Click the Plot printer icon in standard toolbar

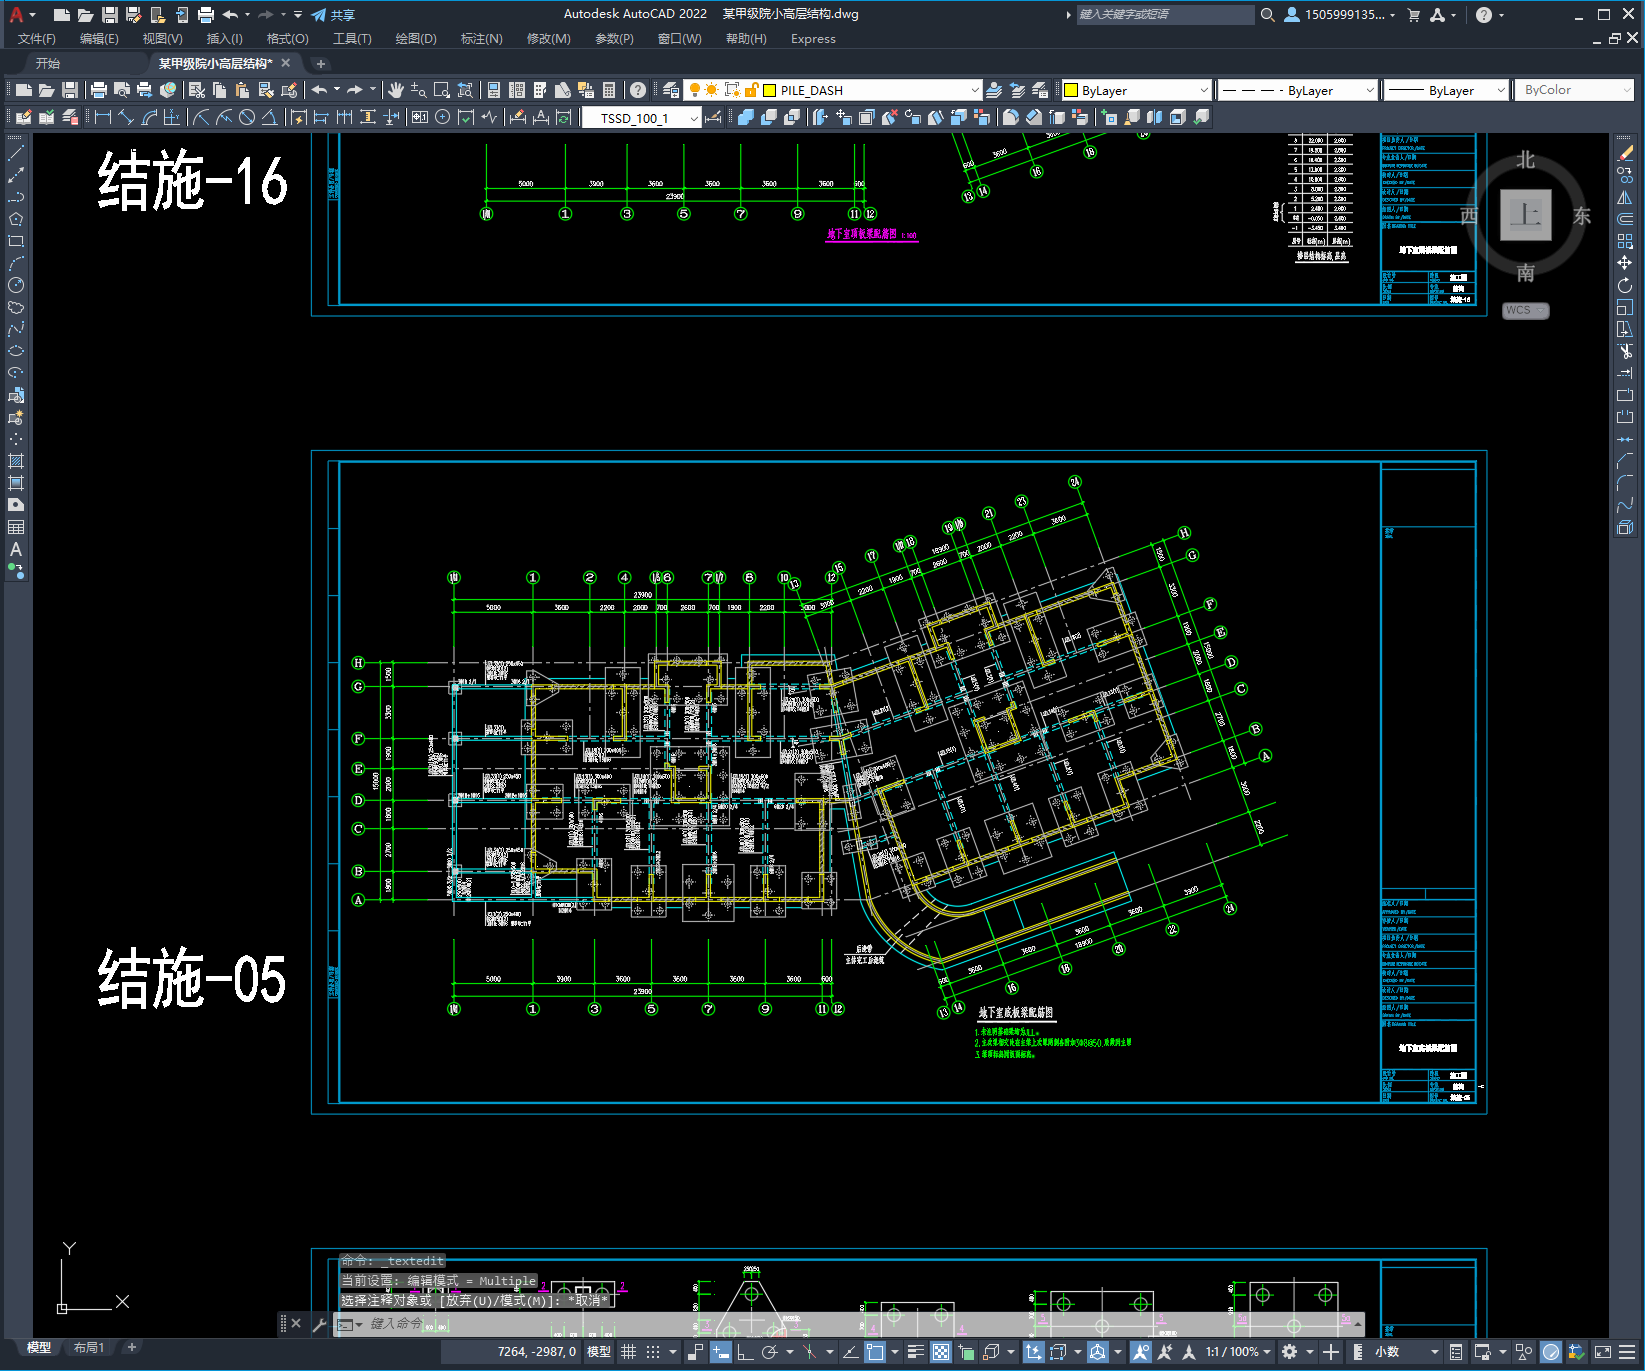coord(99,90)
